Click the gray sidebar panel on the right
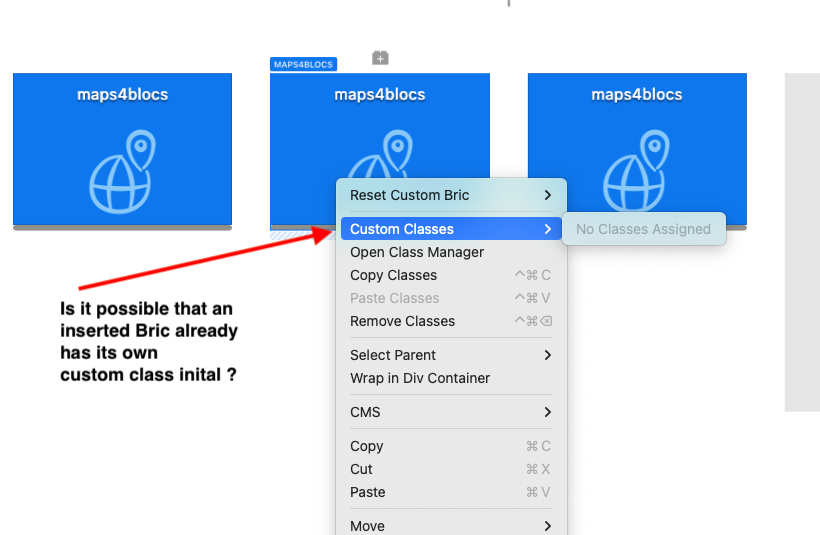This screenshot has width=820, height=535. [x=802, y=242]
